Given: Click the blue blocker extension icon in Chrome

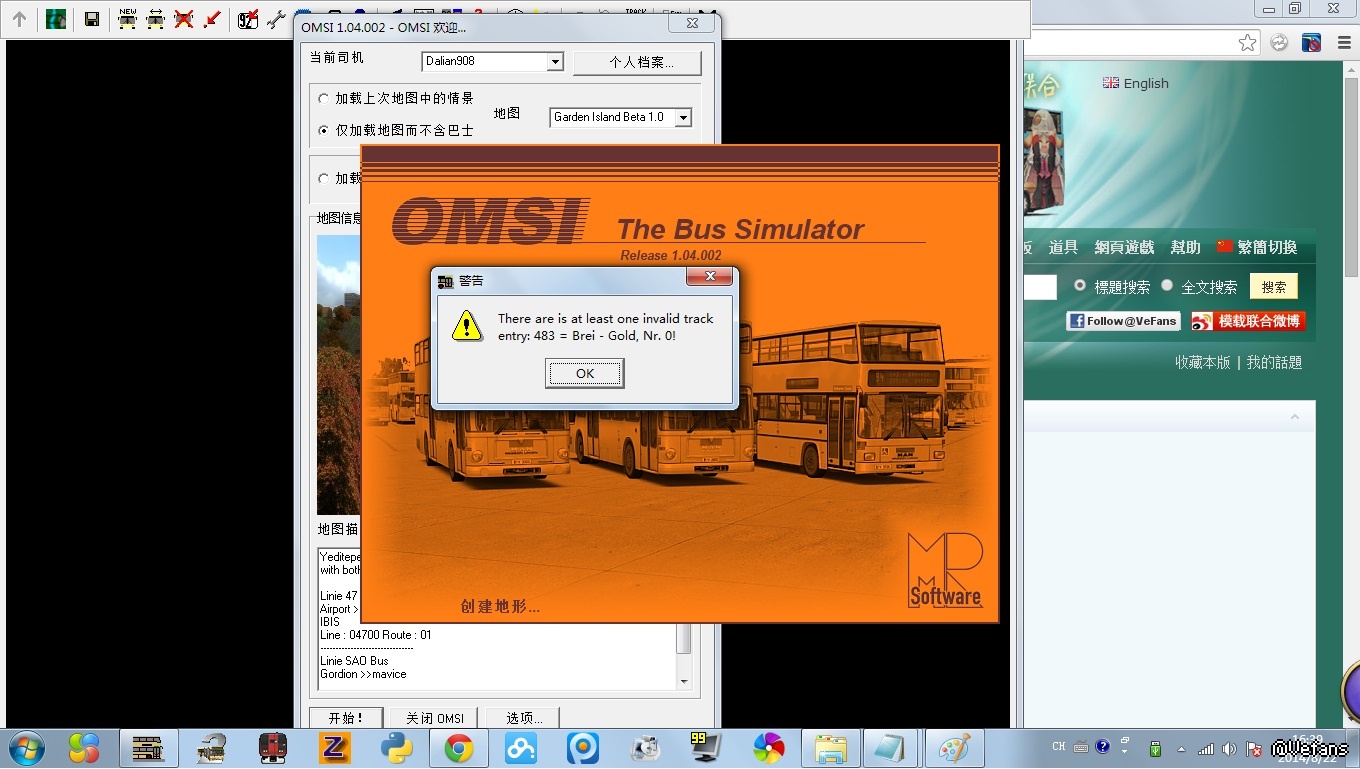Looking at the screenshot, I should coord(1311,43).
